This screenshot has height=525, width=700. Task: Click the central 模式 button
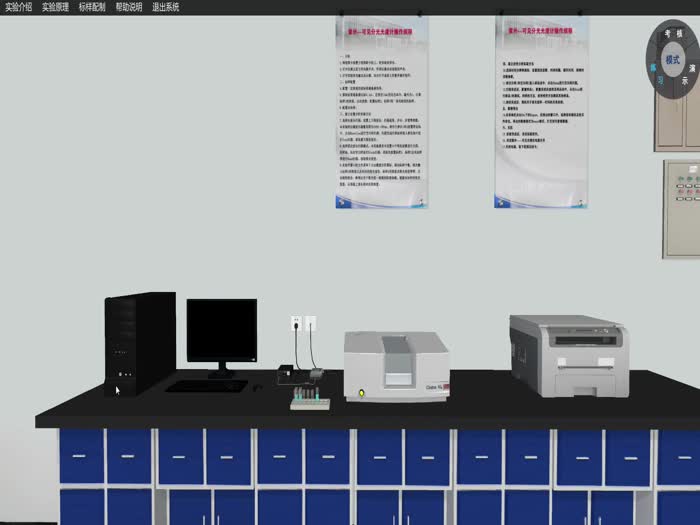[674, 60]
